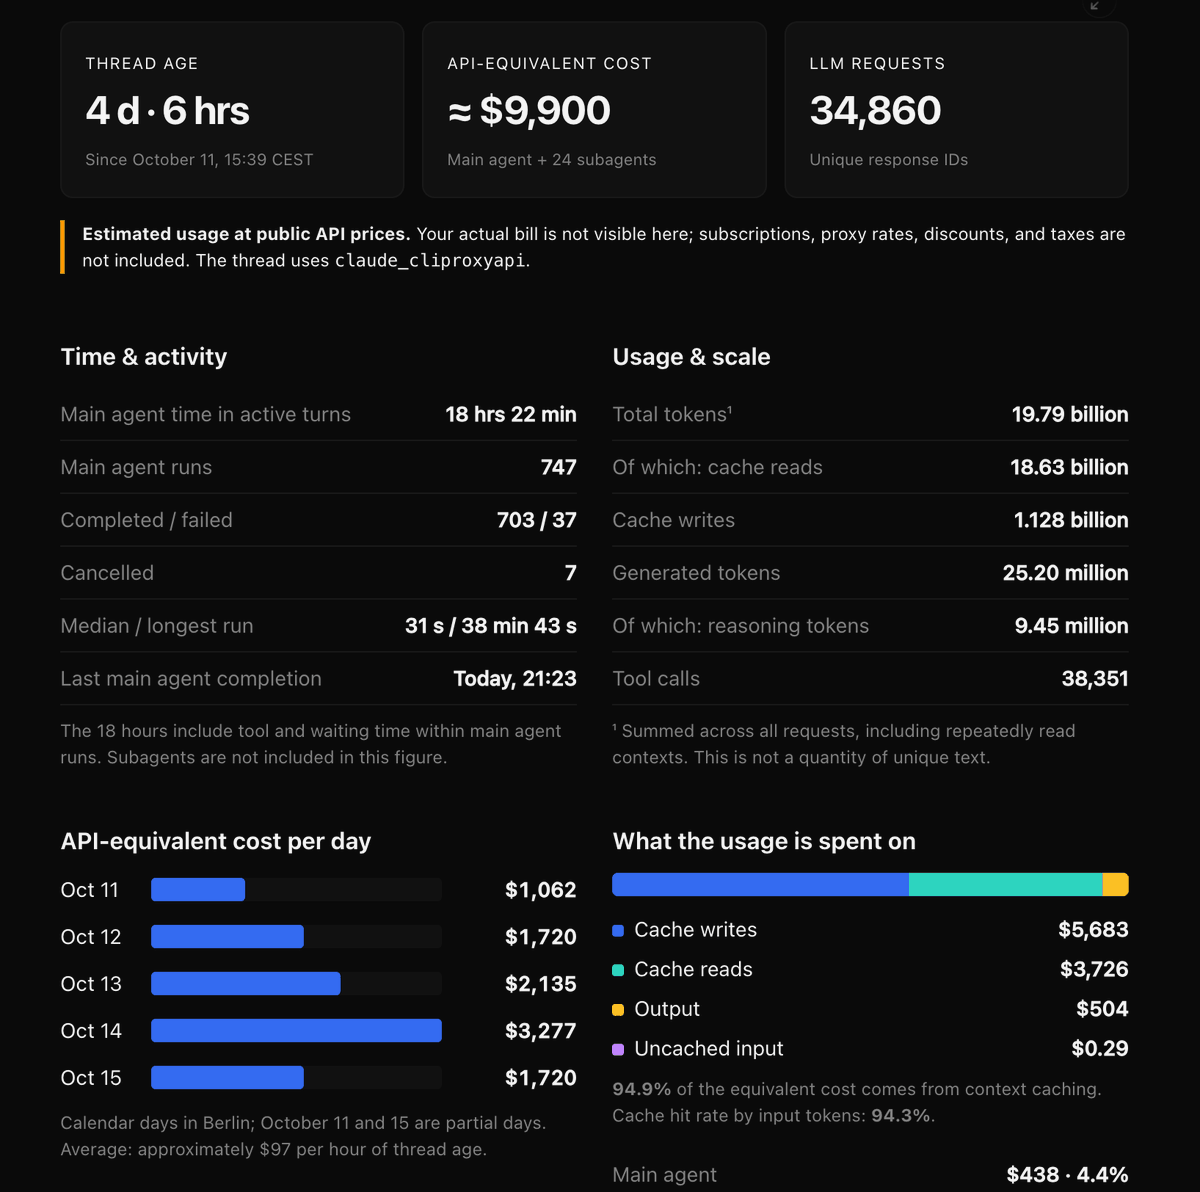Screen dimensions: 1200x1192
Task: Click the '18.63 billion' cache reads value
Action: pos(1069,468)
